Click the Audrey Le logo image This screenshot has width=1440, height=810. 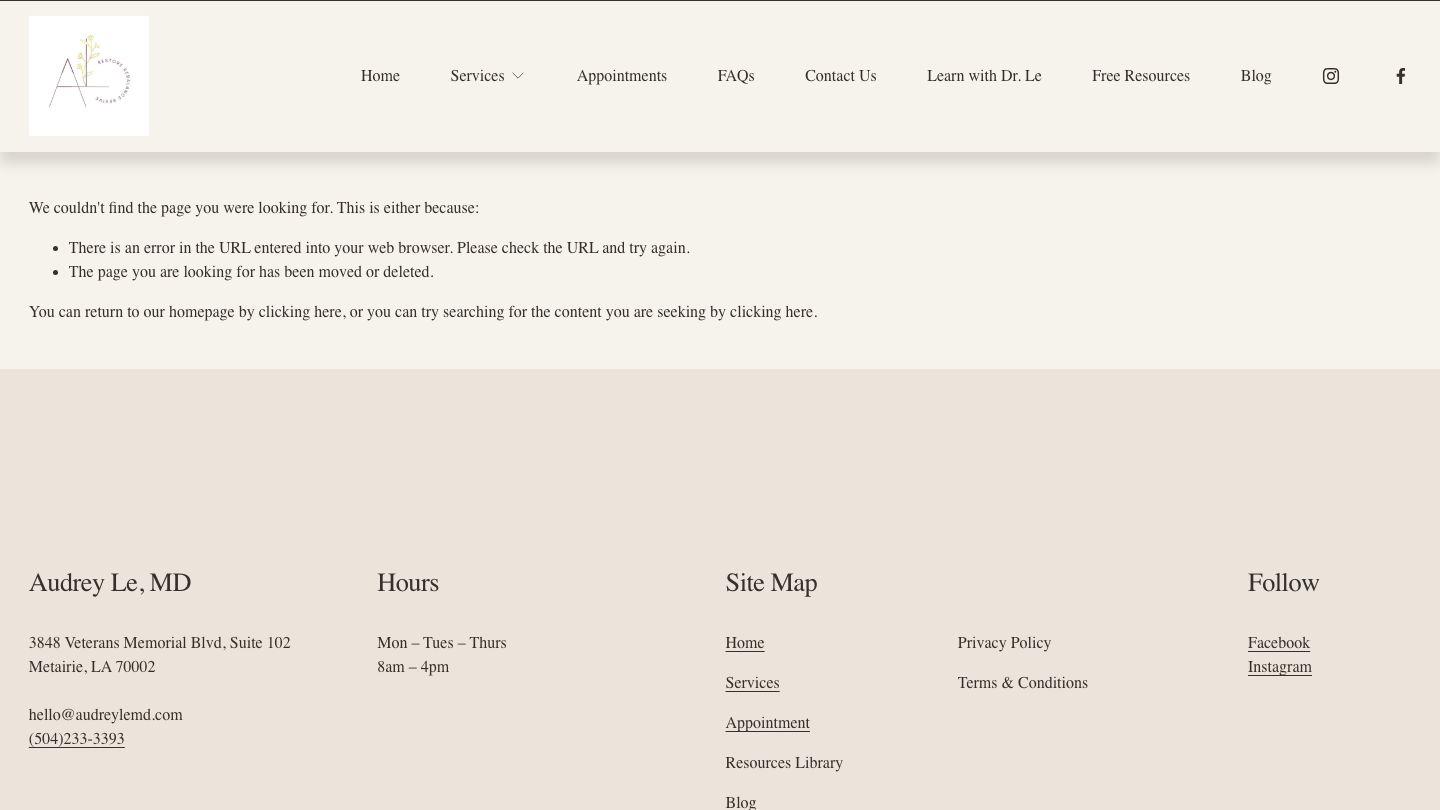(89, 76)
